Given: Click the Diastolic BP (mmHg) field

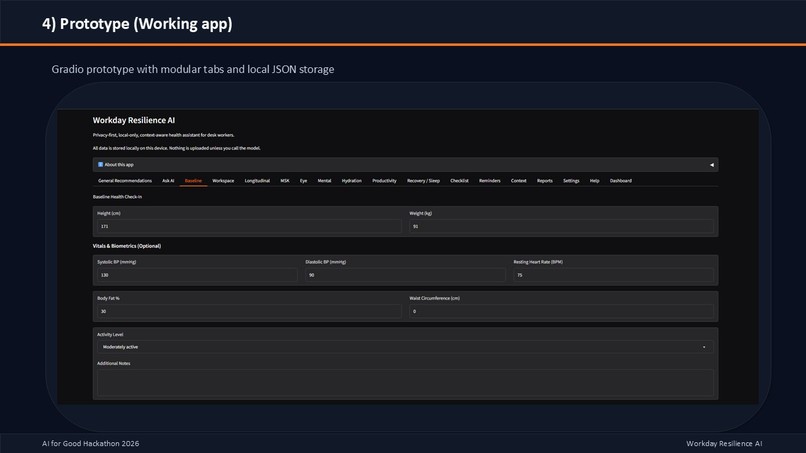Looking at the screenshot, I should [x=405, y=275].
